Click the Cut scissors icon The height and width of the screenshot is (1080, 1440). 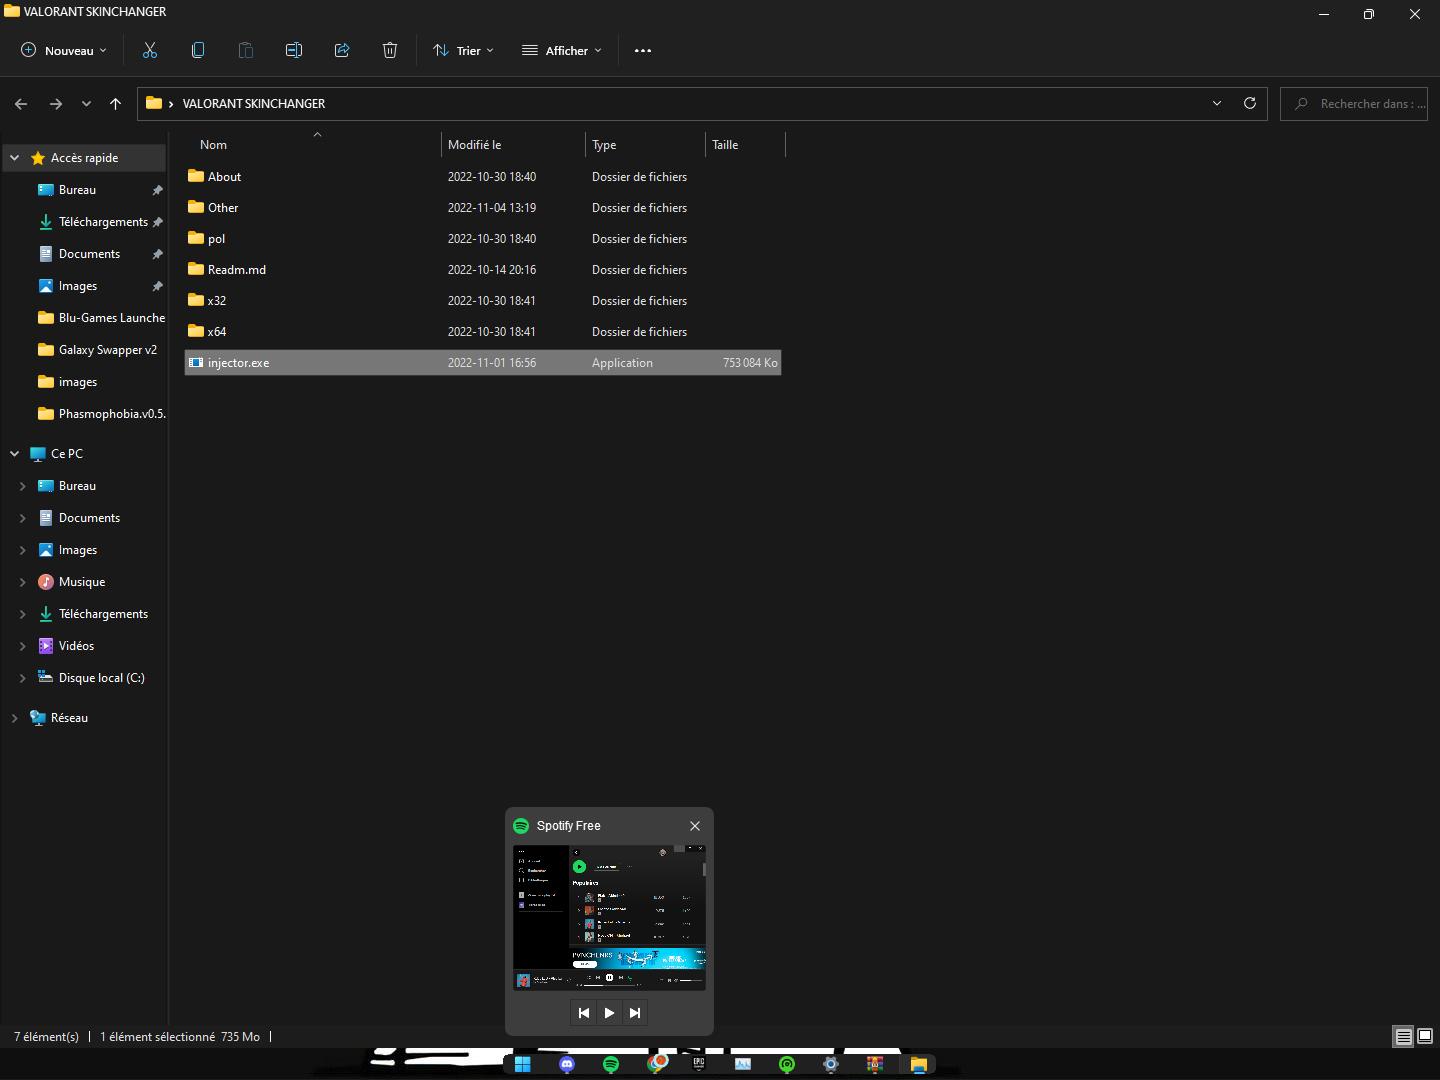(150, 50)
